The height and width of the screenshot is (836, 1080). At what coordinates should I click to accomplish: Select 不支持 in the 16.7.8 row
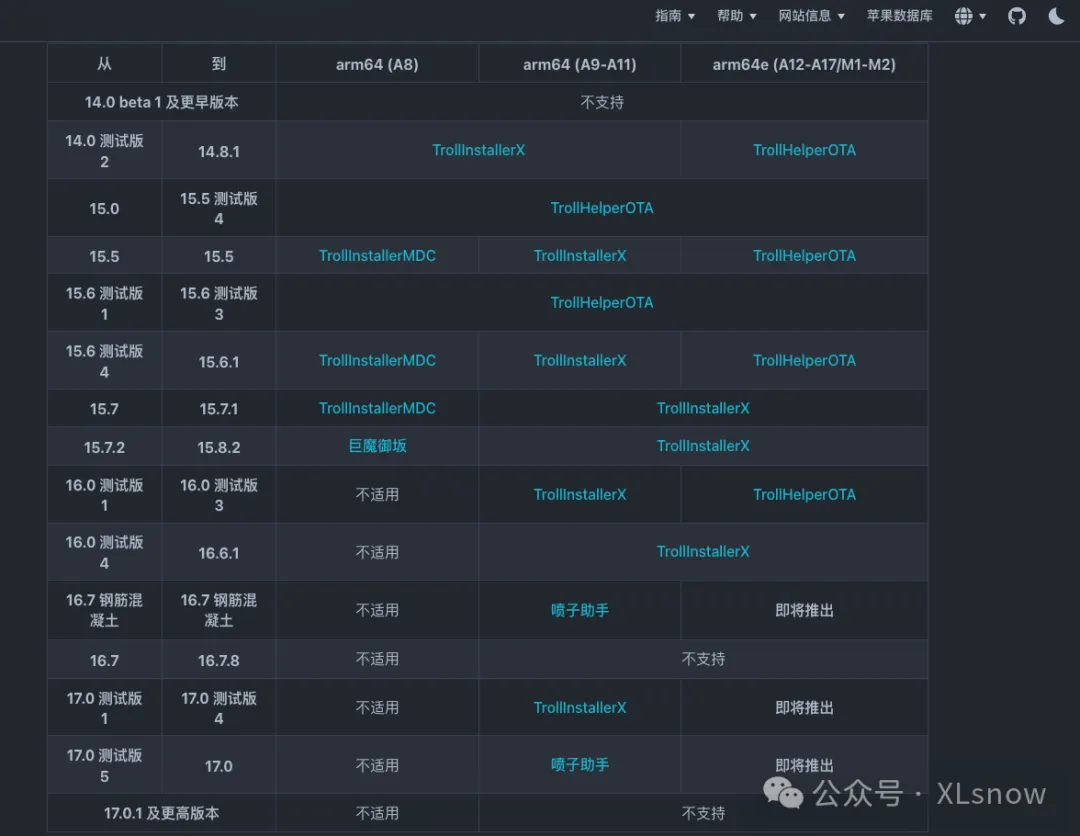(x=703, y=659)
